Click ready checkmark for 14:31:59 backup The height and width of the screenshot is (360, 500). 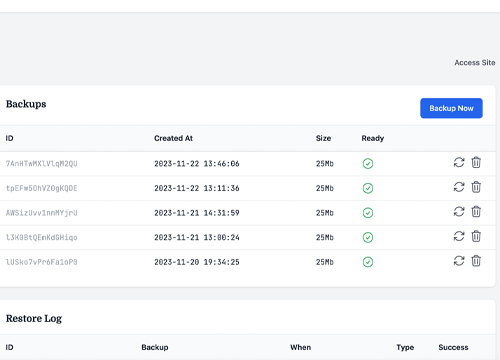tap(368, 213)
